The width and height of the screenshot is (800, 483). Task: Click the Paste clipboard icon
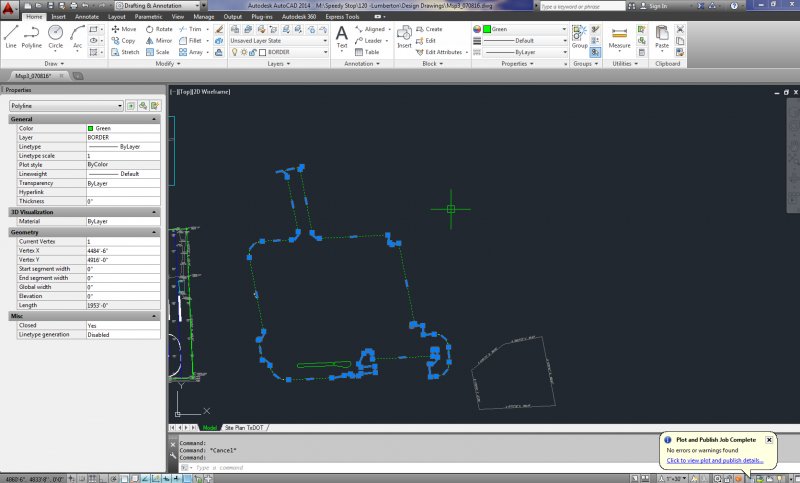(x=662, y=37)
